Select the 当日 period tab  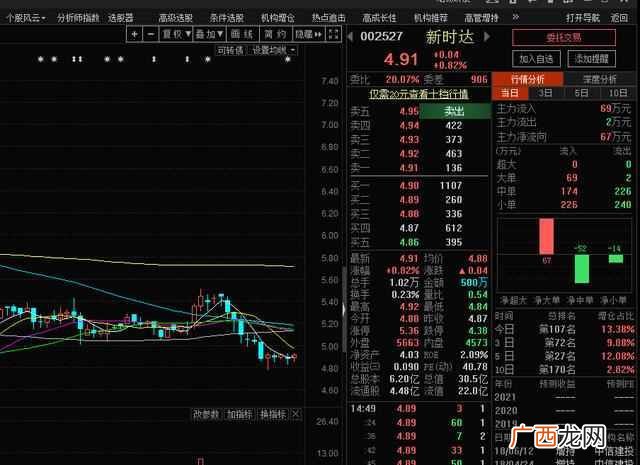click(510, 93)
